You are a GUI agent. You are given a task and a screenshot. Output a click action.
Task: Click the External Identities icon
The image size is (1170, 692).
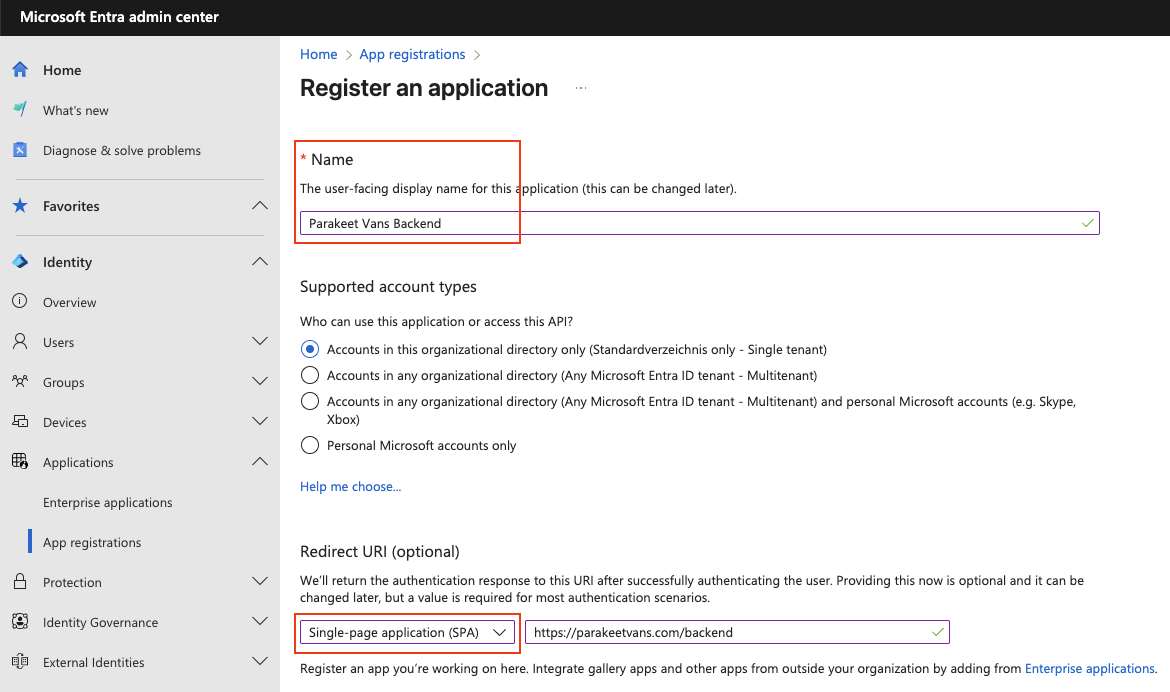(x=20, y=661)
